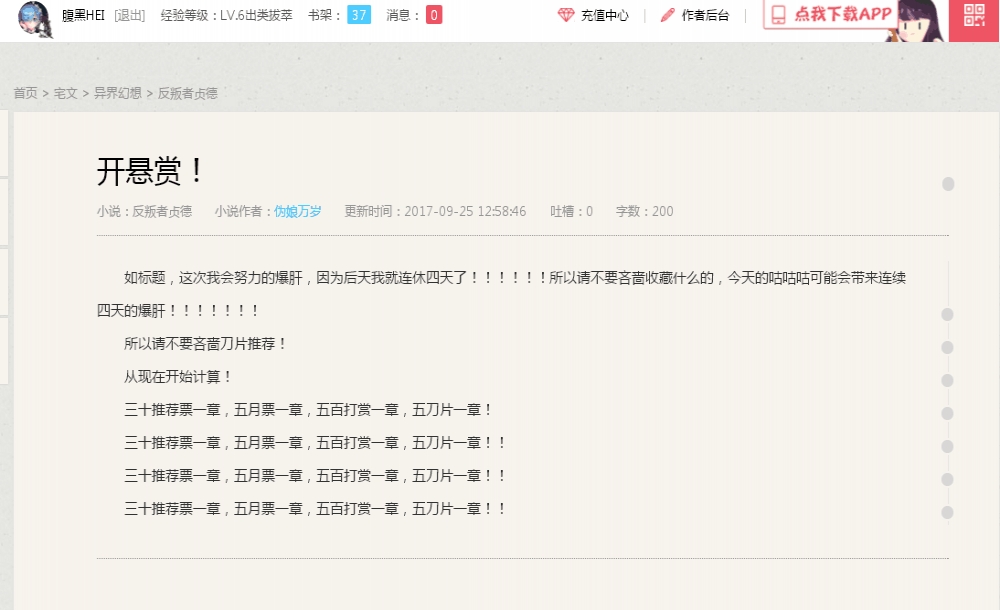Click the 退出 logout link

pyautogui.click(x=130, y=15)
